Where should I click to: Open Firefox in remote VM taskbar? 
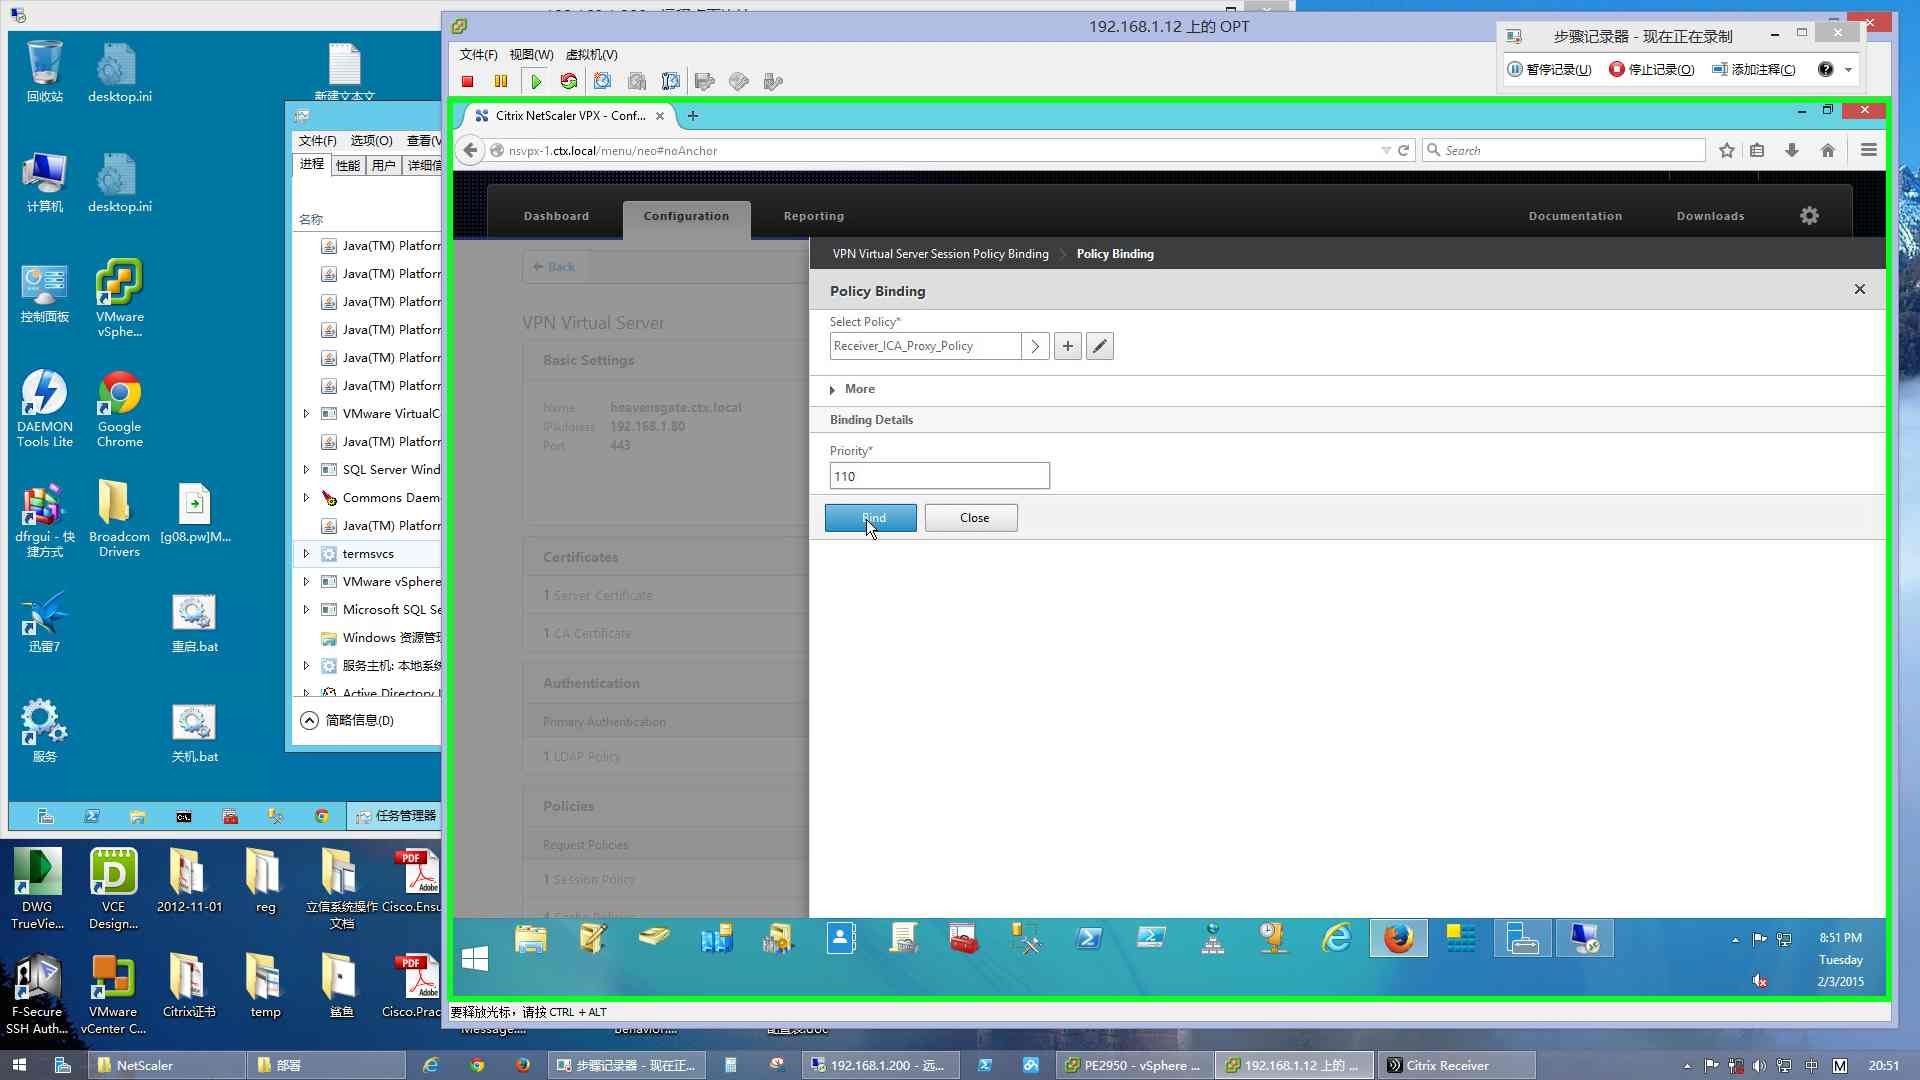(1398, 939)
